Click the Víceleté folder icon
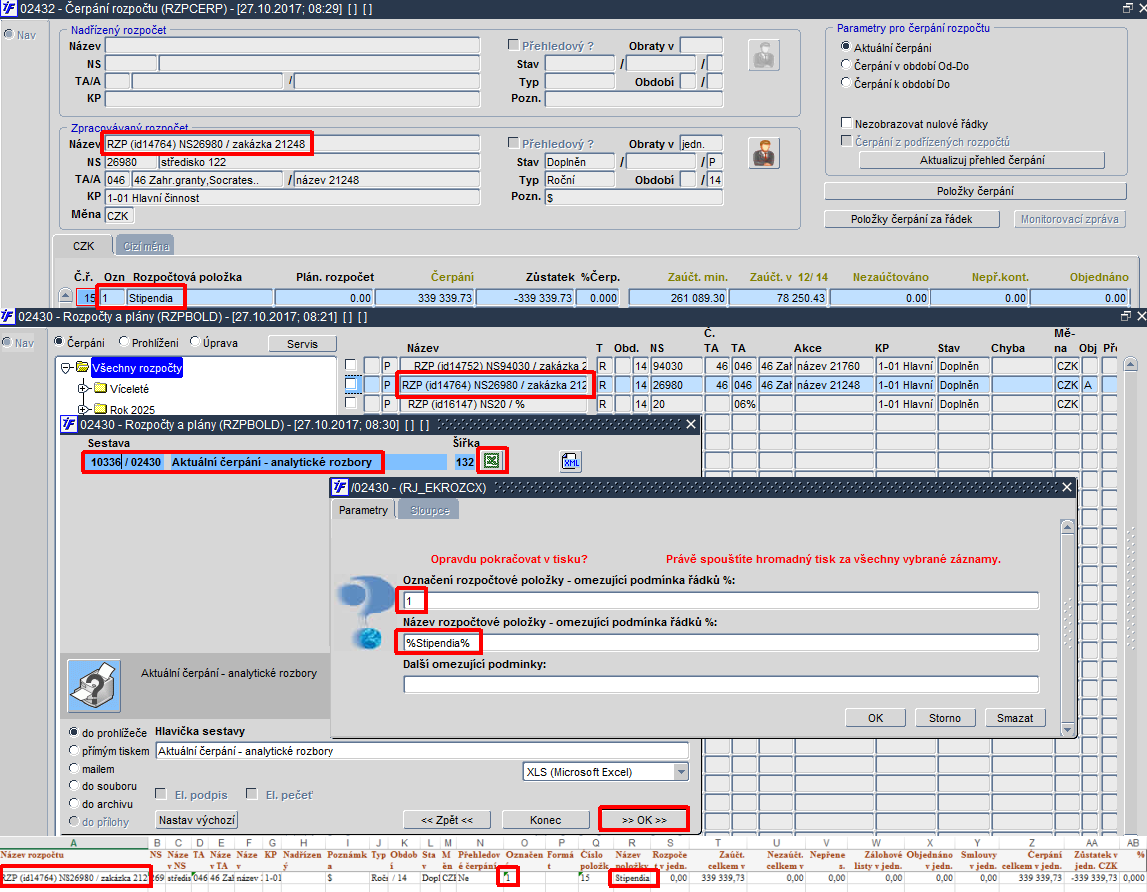1147x892 pixels. [100, 389]
